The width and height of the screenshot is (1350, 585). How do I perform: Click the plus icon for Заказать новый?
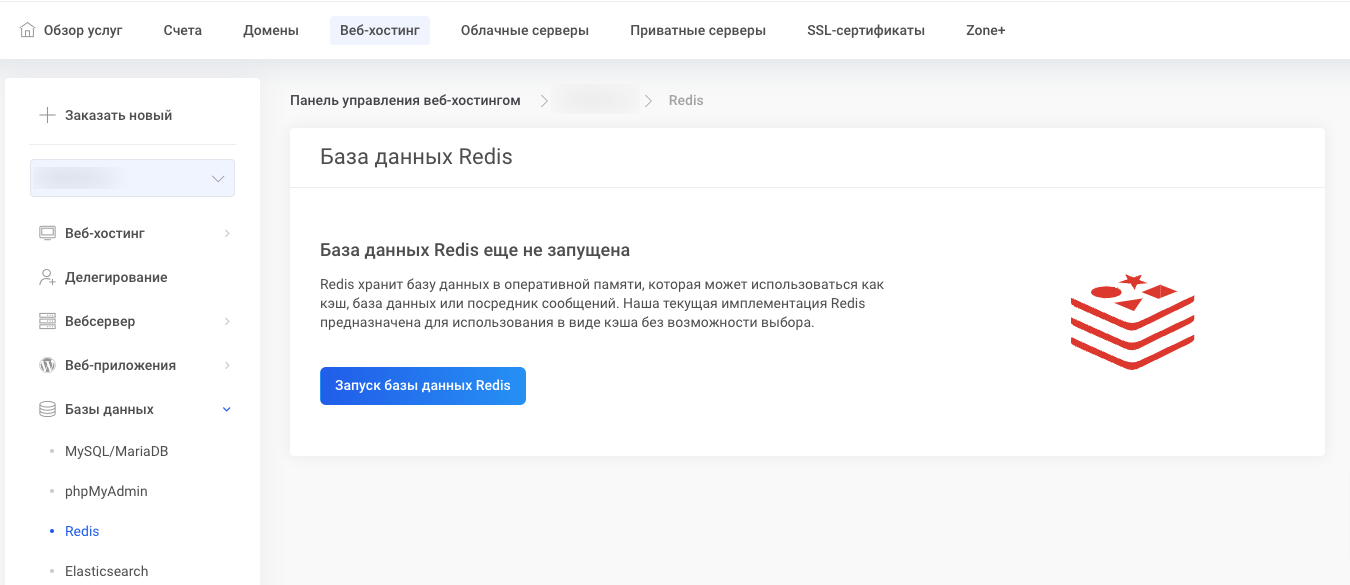point(47,115)
